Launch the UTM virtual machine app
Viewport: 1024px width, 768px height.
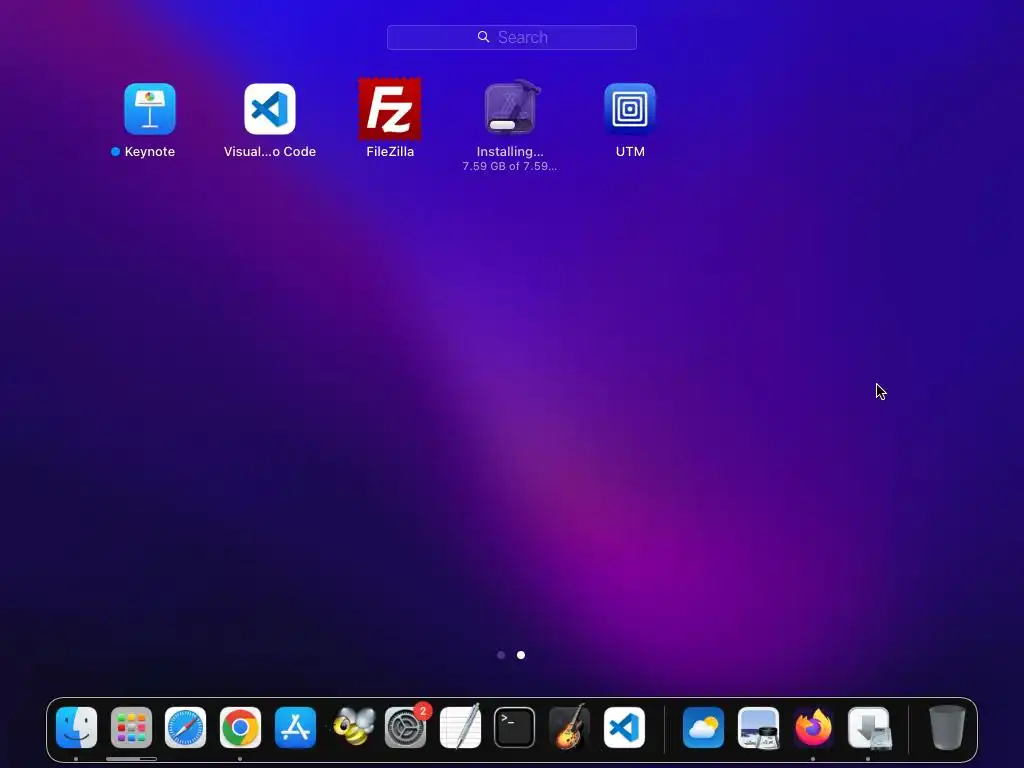pos(630,108)
